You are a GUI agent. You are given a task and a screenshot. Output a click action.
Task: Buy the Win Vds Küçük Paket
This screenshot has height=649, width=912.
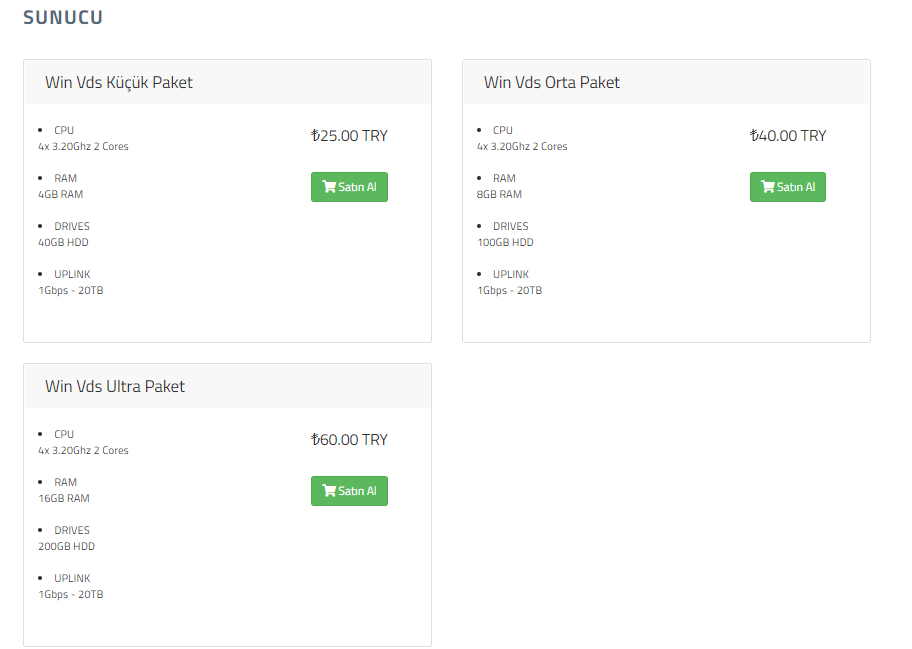click(x=349, y=187)
